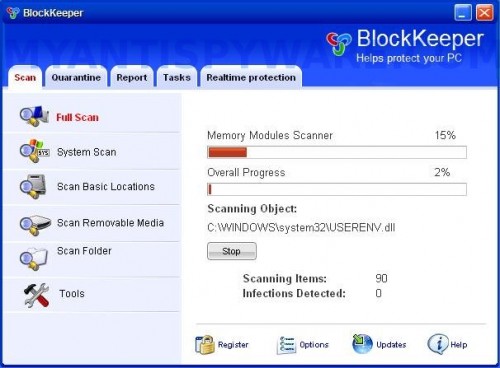
Task: Open the Help info bubble icon
Action: click(438, 344)
